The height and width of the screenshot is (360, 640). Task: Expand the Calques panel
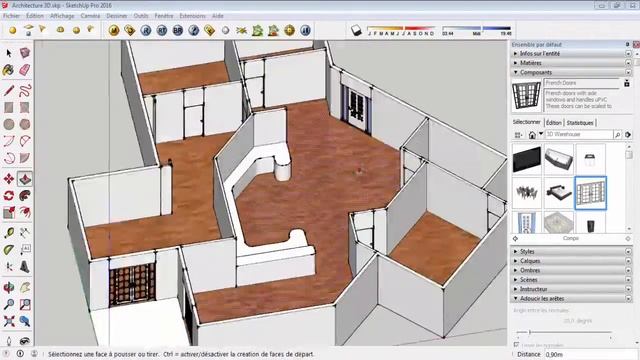pos(571,261)
